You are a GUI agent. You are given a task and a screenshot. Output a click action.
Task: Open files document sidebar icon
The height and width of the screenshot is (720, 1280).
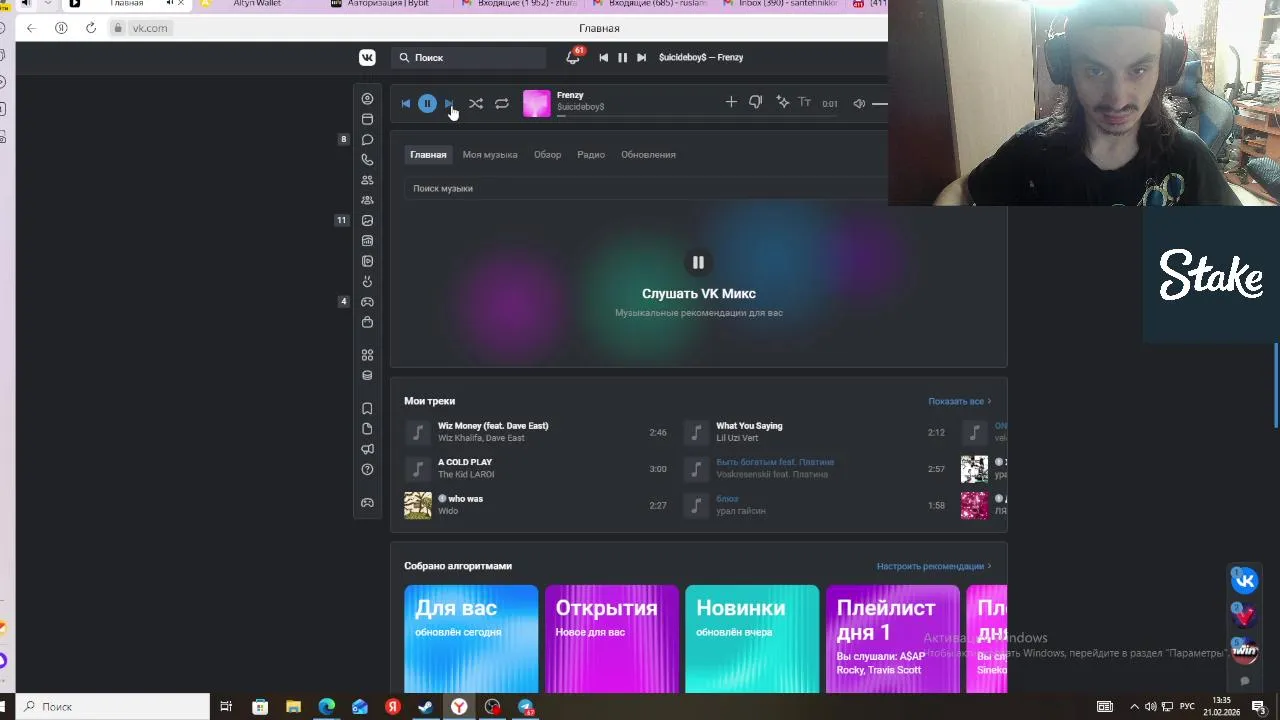367,428
